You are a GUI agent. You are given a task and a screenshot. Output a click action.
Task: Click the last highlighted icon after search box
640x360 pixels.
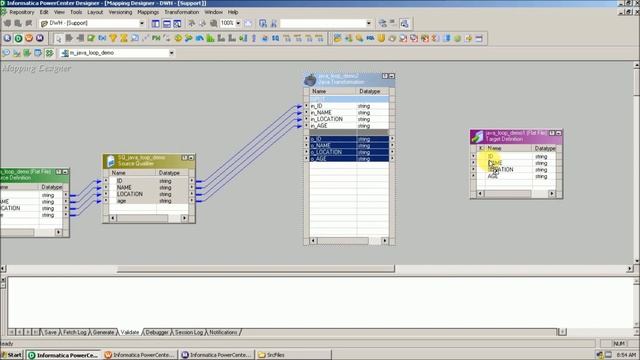(404, 23)
